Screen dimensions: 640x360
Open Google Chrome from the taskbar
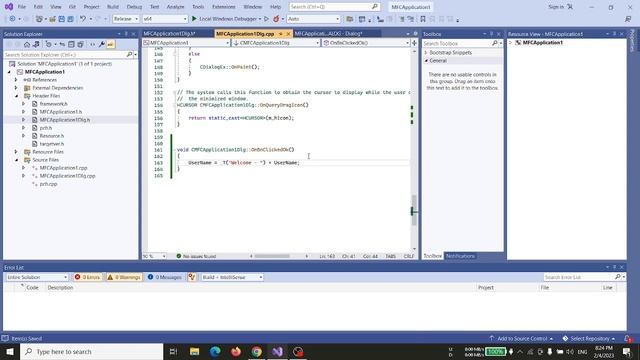(x=257, y=351)
